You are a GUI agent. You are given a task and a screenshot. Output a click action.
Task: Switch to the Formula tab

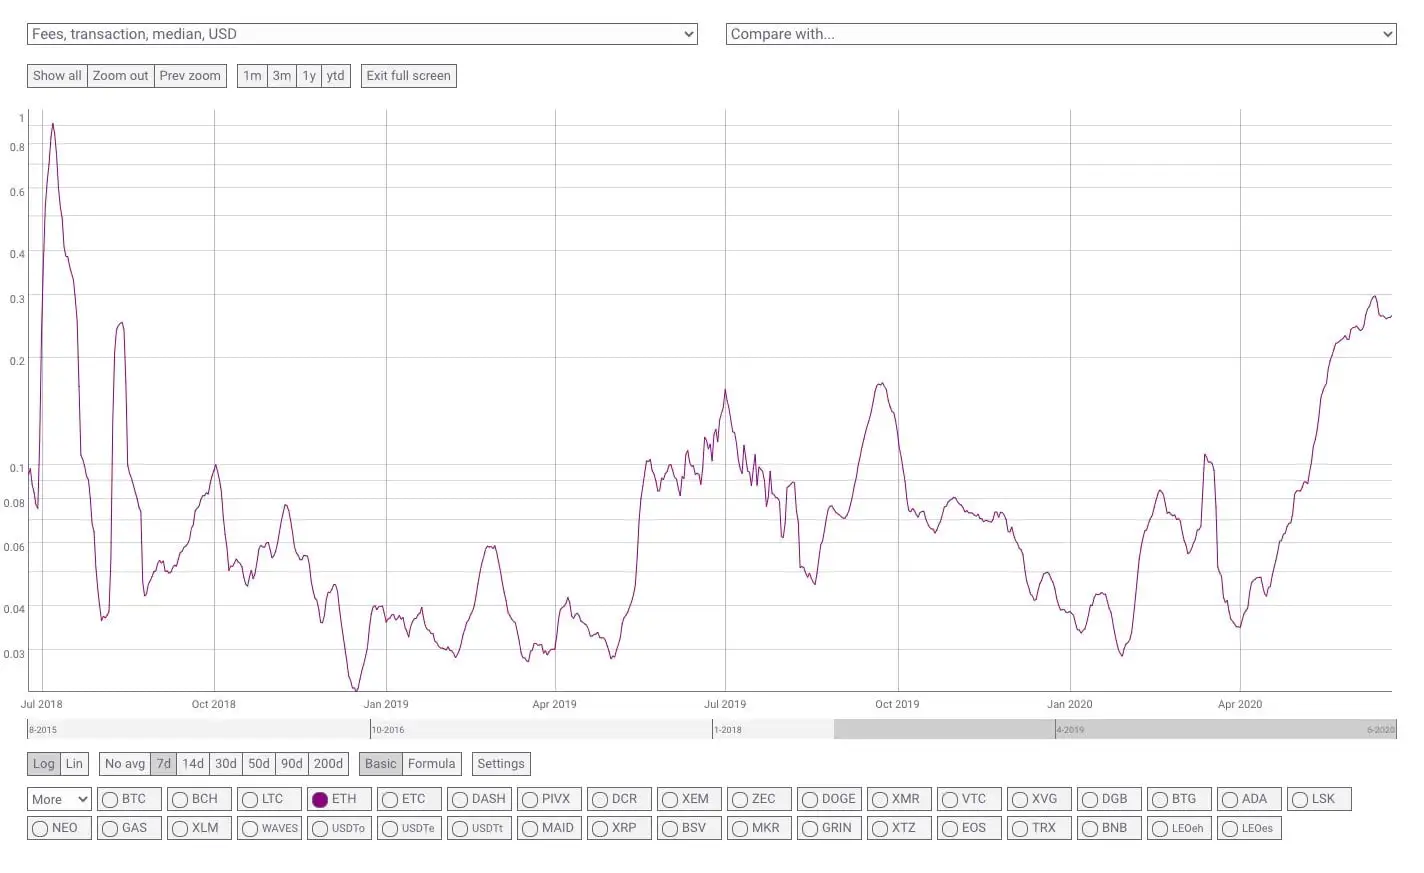tap(431, 763)
